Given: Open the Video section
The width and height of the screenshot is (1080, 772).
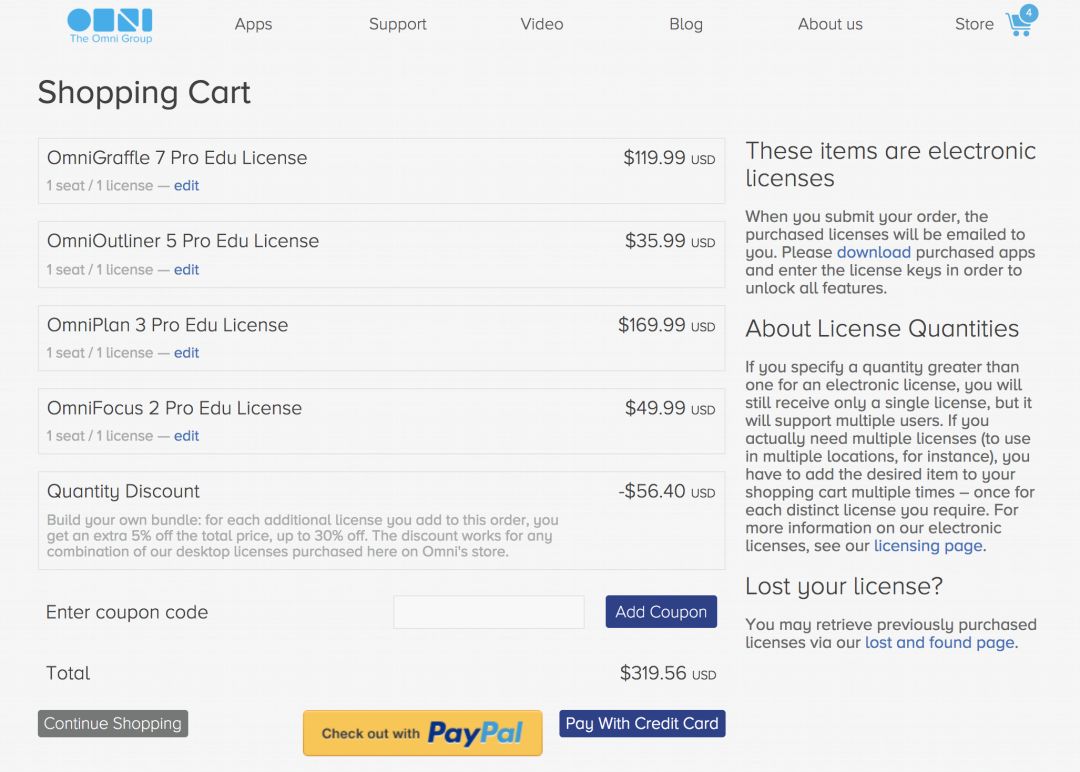Looking at the screenshot, I should pos(541,24).
